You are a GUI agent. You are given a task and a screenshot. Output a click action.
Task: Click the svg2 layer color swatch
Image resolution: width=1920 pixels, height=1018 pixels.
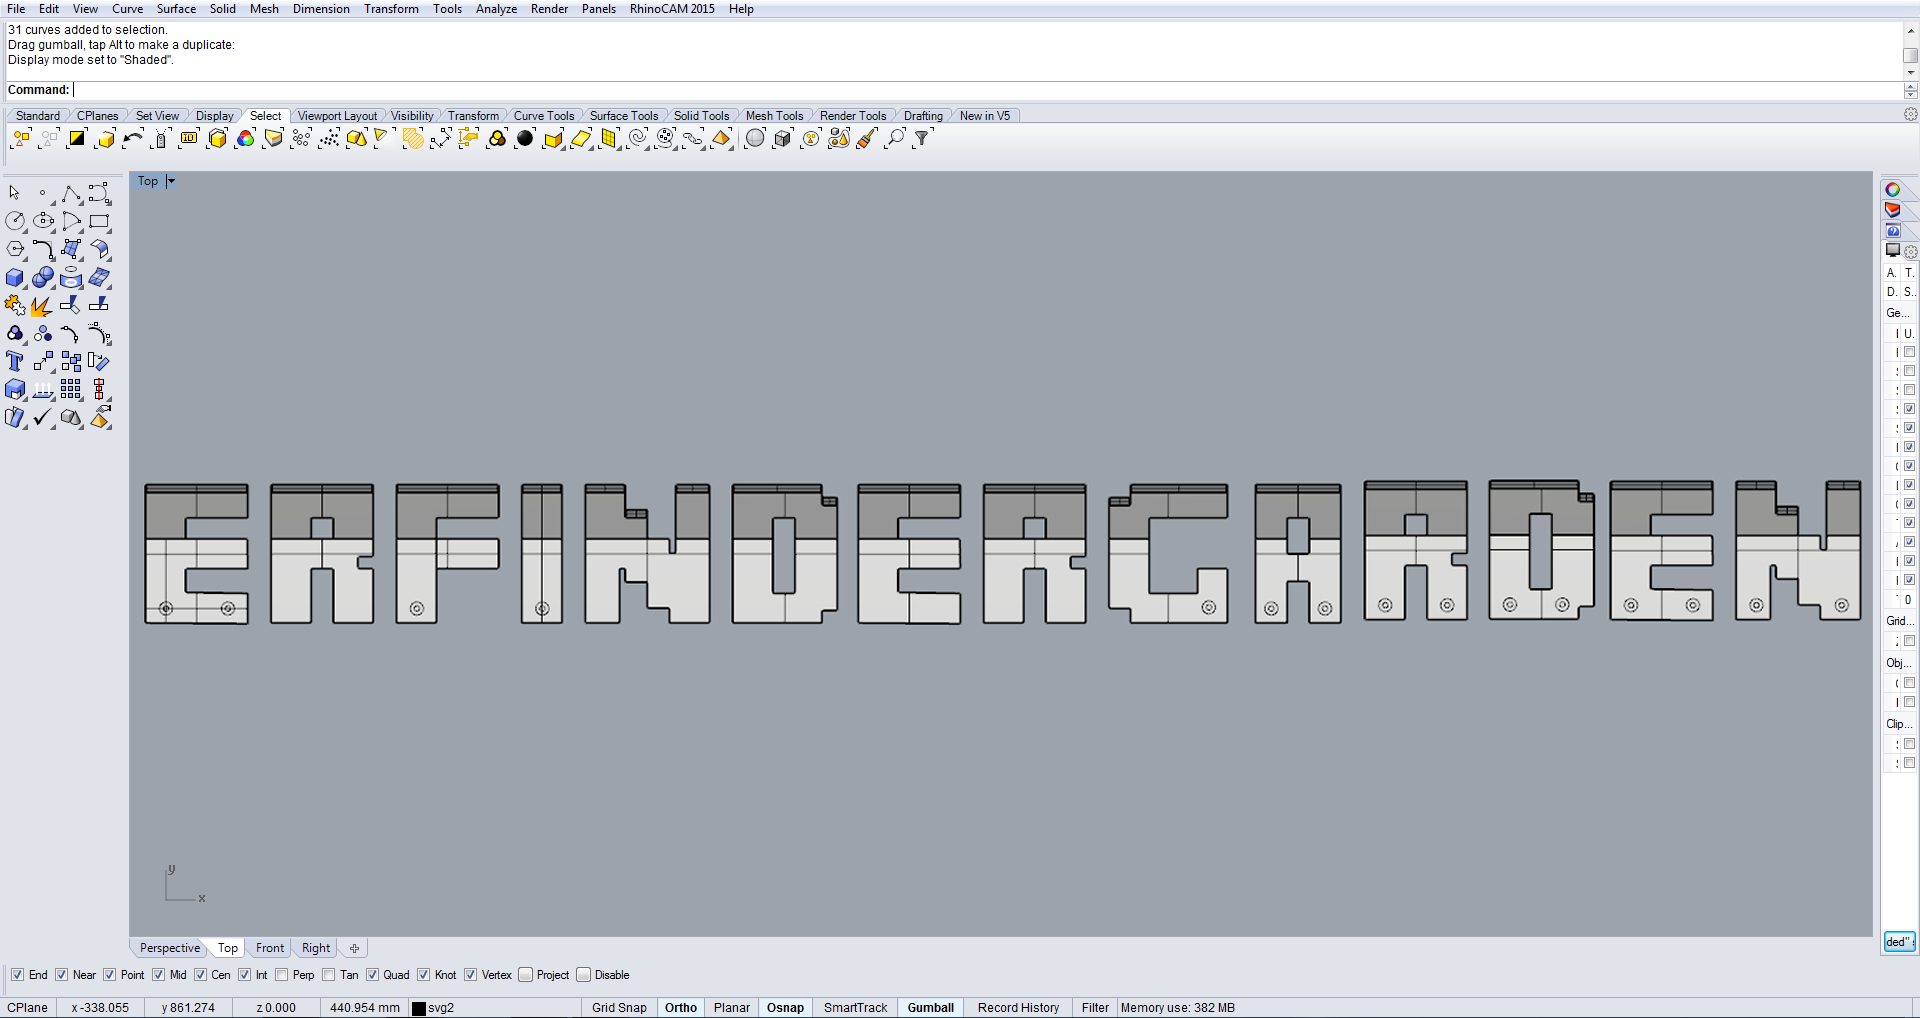419,1008
